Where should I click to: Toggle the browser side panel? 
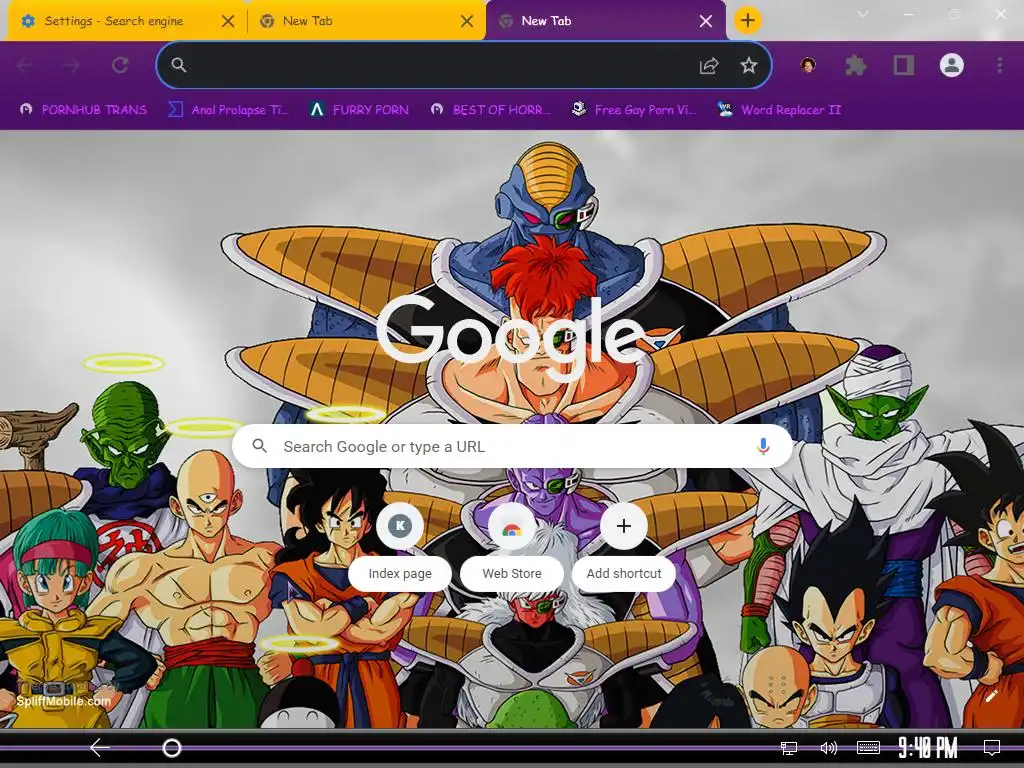point(904,65)
